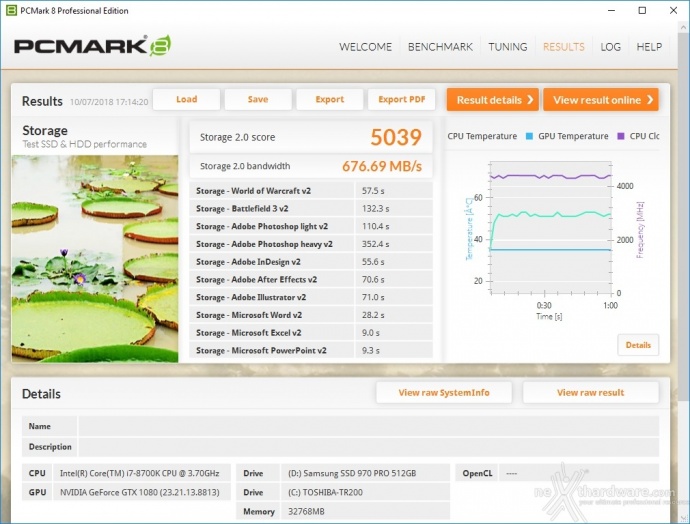
Task: Click the Storage 2.0 score 5039
Action: 396,137
